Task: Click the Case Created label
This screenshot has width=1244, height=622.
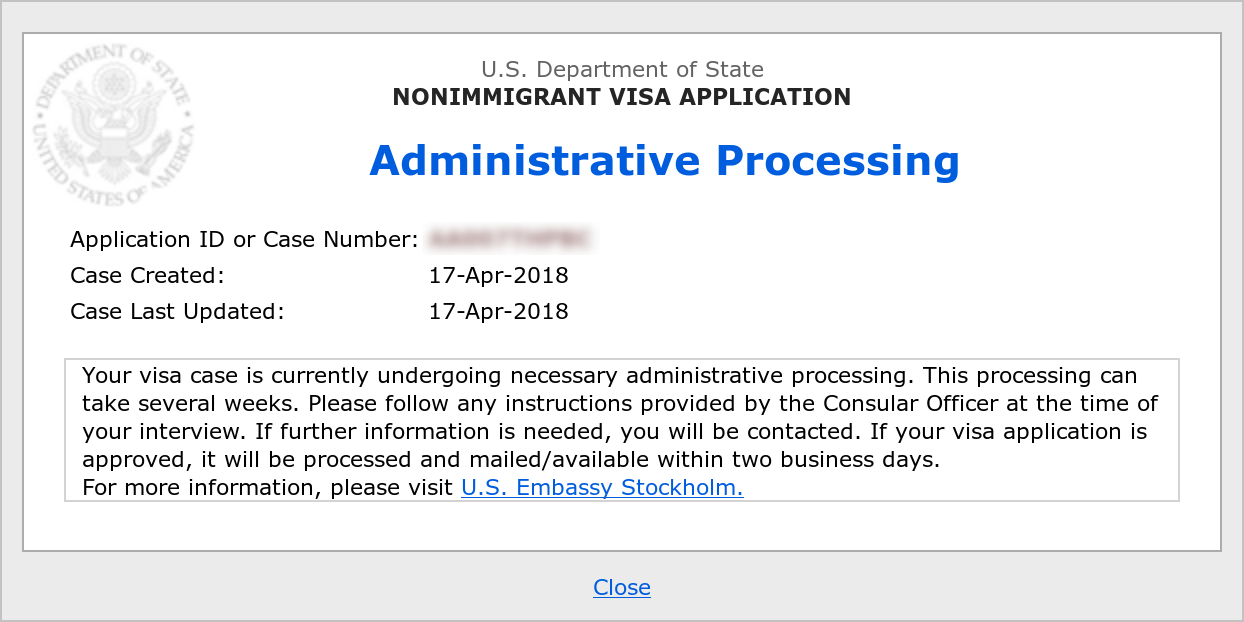Action: [x=147, y=275]
